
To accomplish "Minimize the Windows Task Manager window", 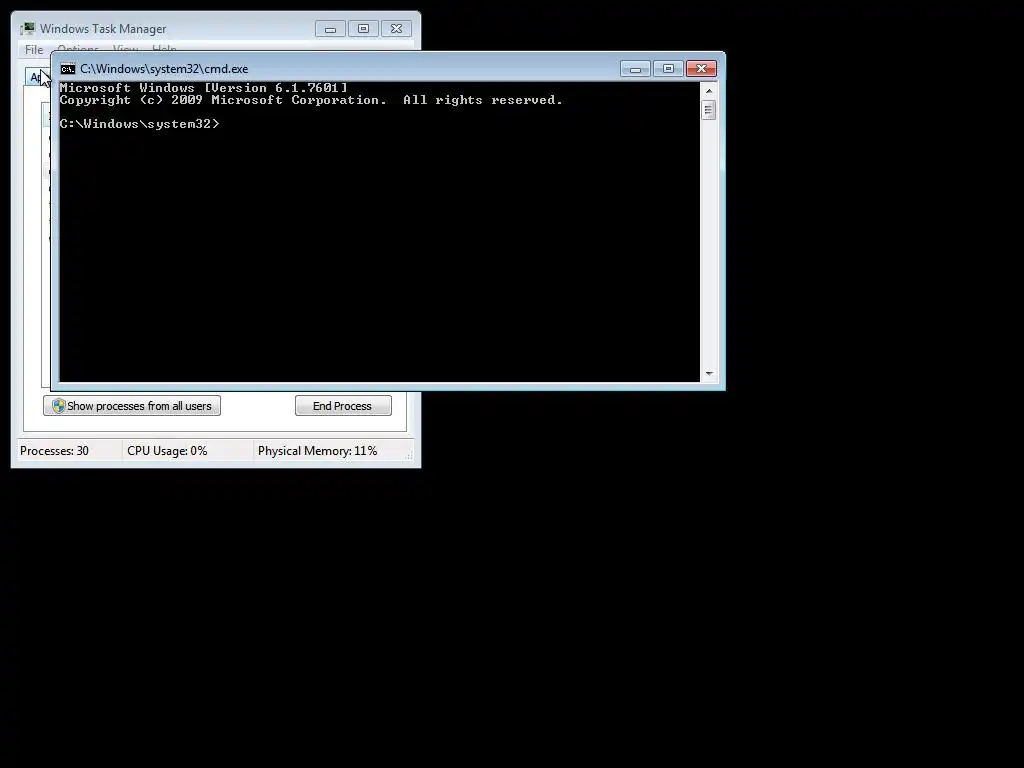I will tap(330, 29).
